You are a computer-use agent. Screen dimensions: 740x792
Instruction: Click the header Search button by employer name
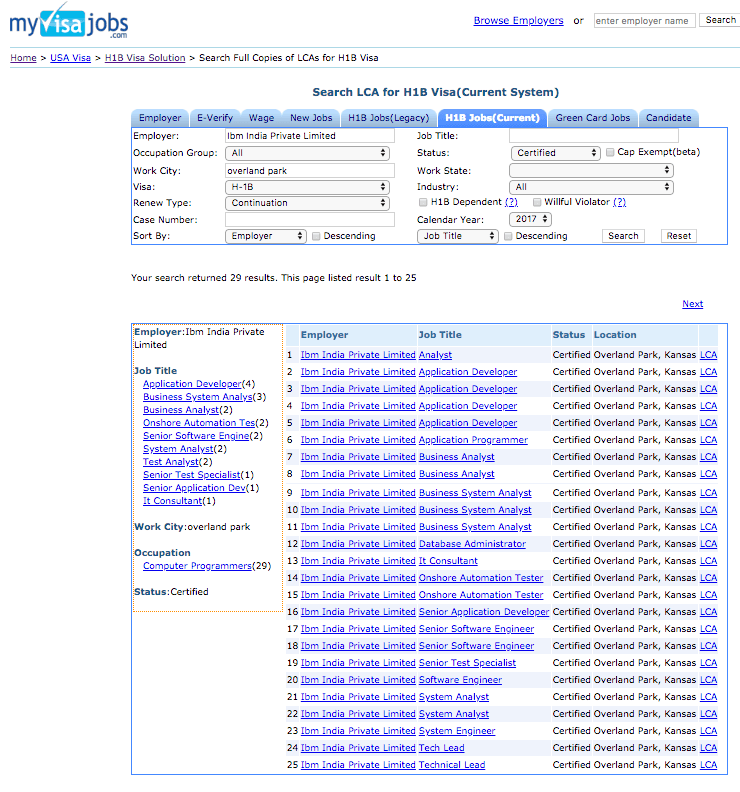pos(720,20)
